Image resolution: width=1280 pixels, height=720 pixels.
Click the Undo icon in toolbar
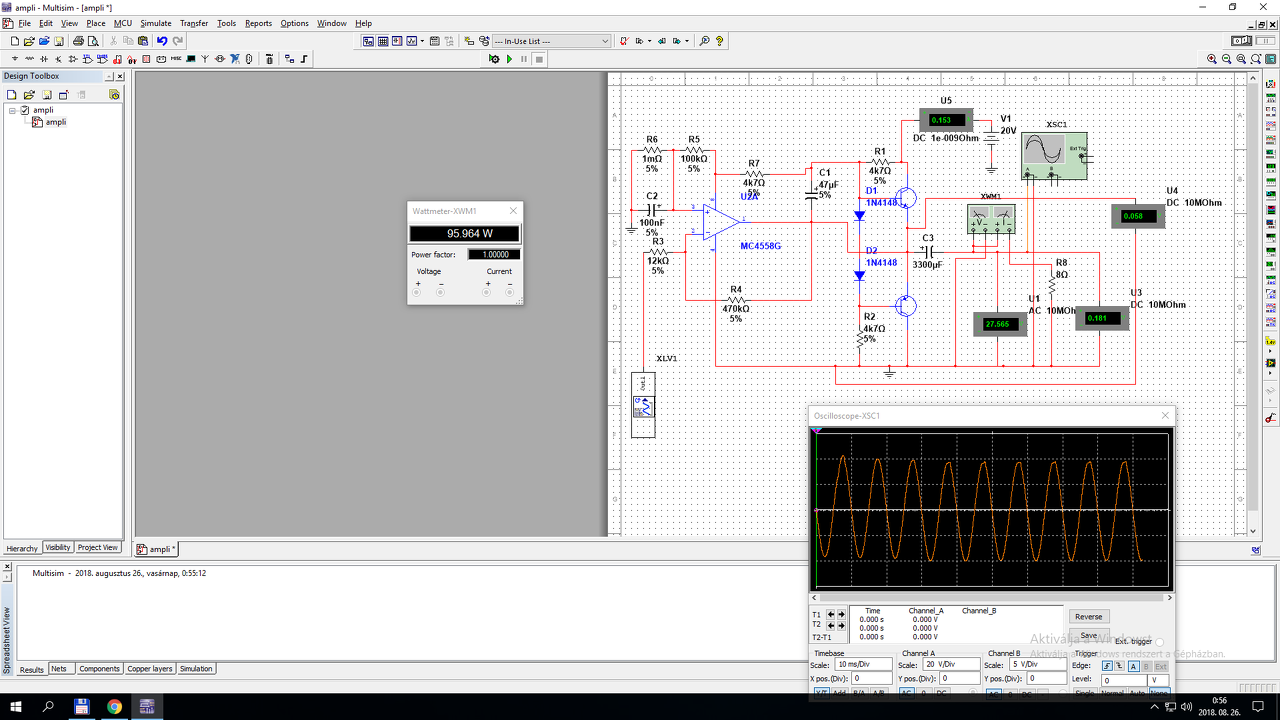pyautogui.click(x=162, y=41)
